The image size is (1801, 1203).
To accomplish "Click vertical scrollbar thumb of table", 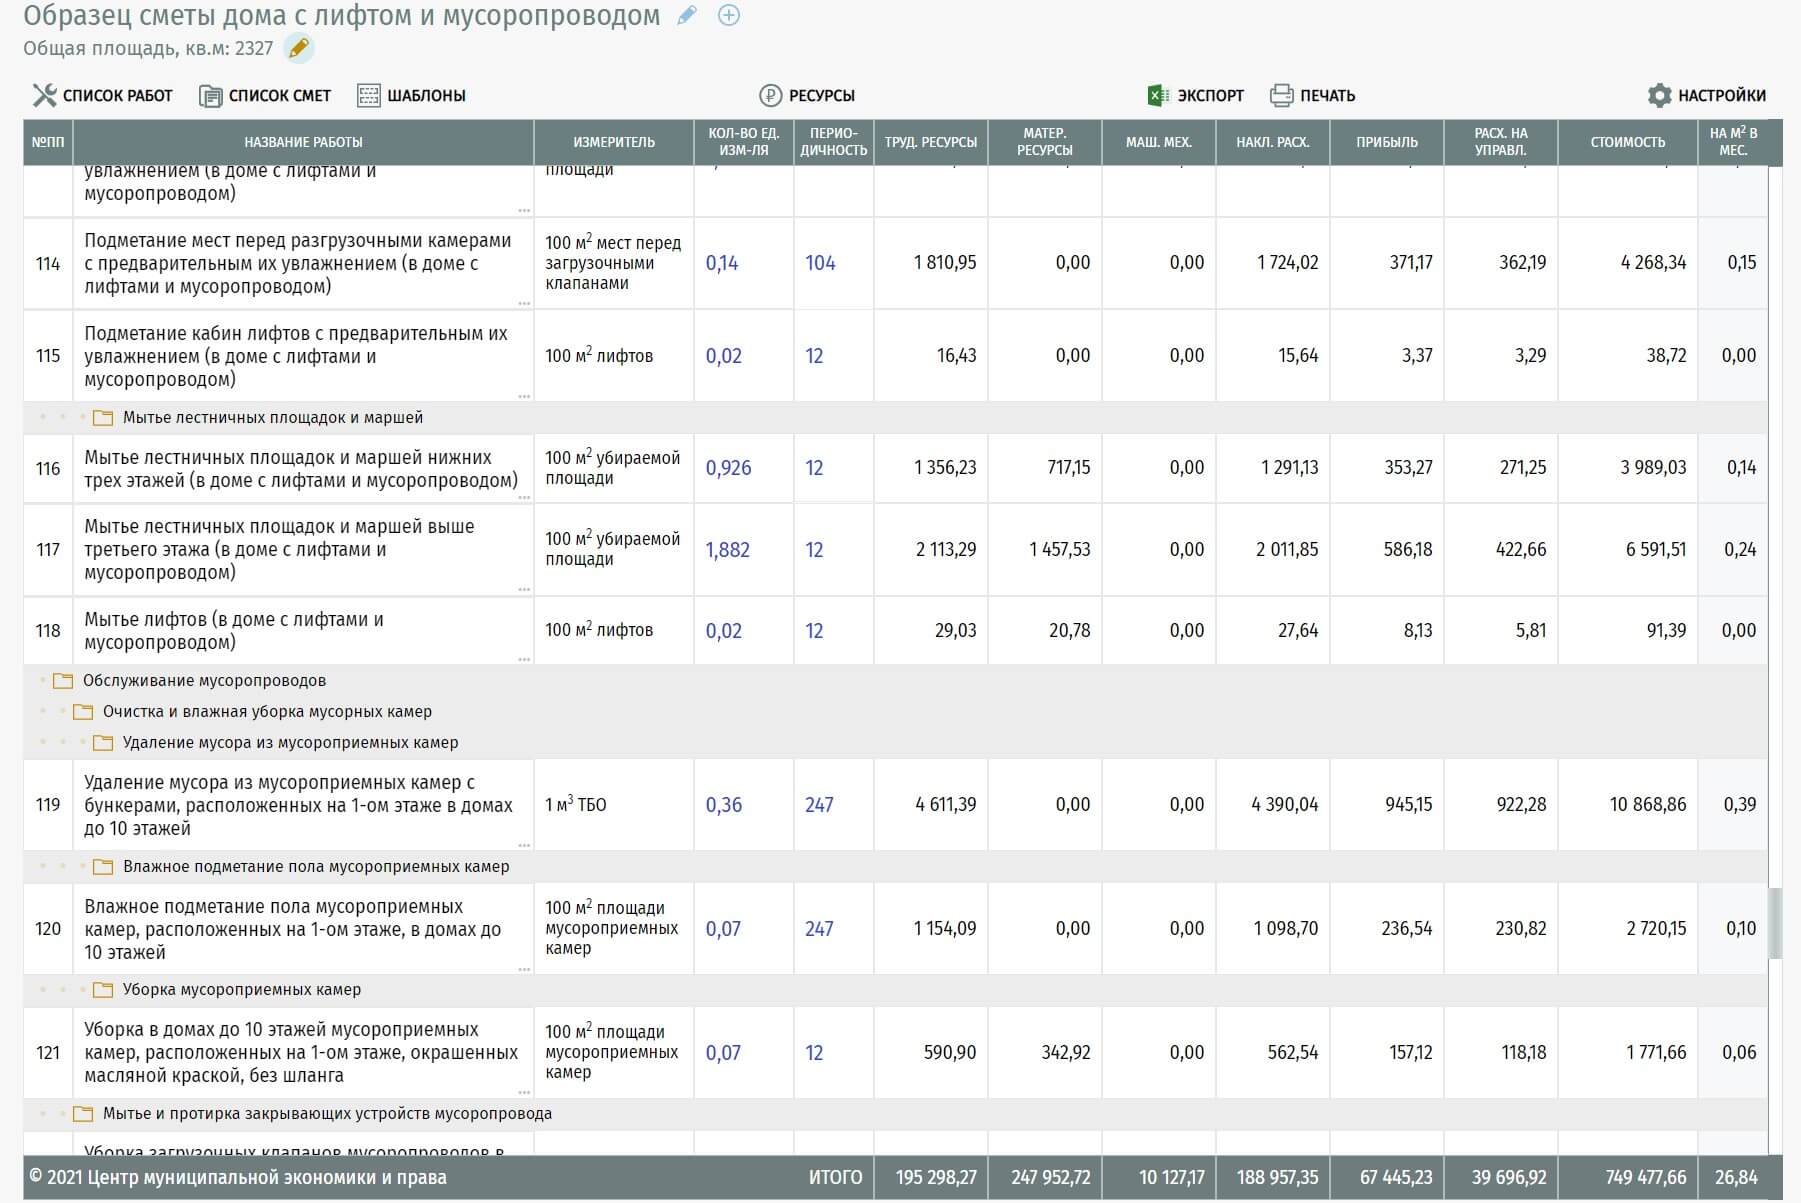I will [1775, 924].
